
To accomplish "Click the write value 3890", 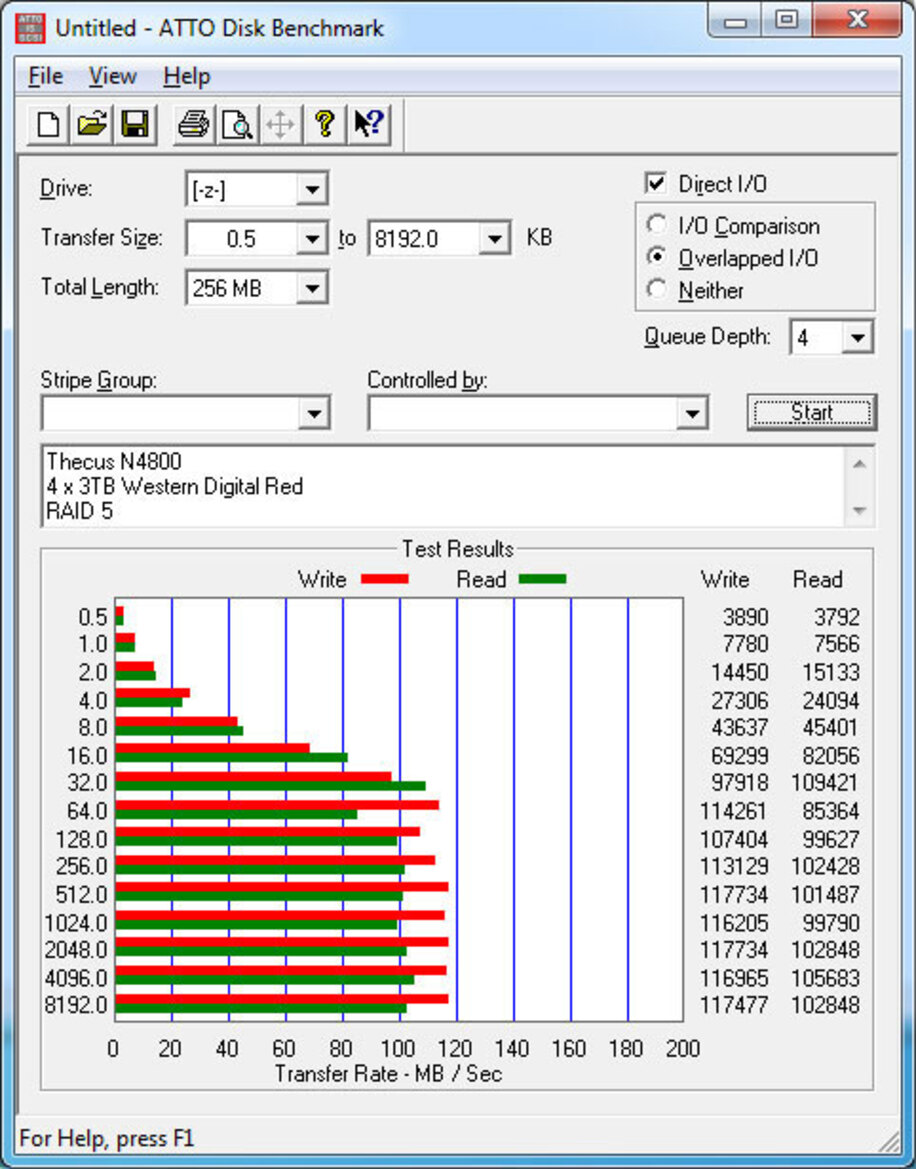I will pos(745,617).
